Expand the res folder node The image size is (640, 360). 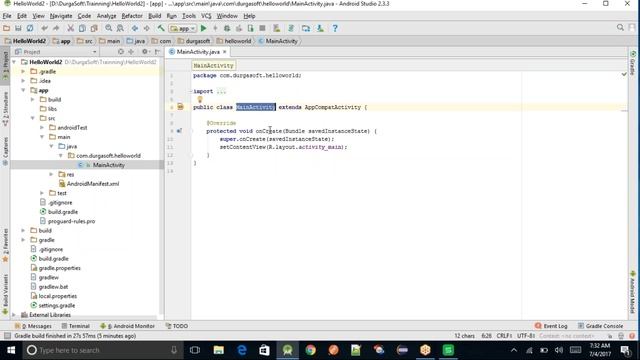pos(51,174)
